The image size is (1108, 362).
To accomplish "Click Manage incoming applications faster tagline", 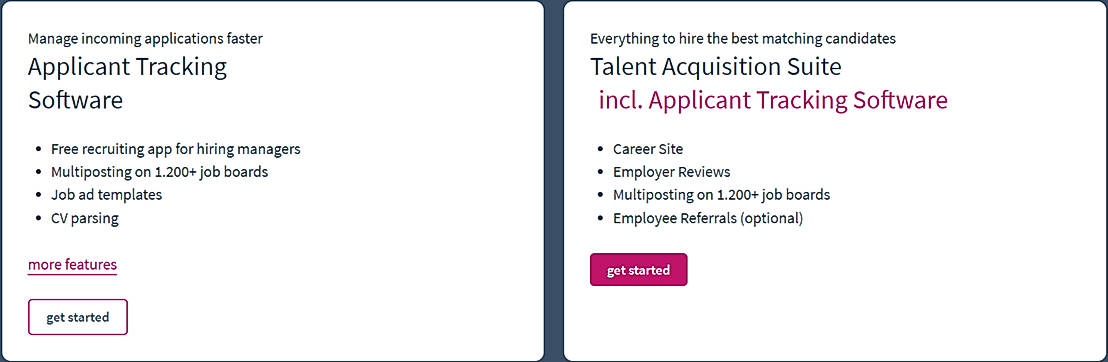I will pyautogui.click(x=145, y=38).
